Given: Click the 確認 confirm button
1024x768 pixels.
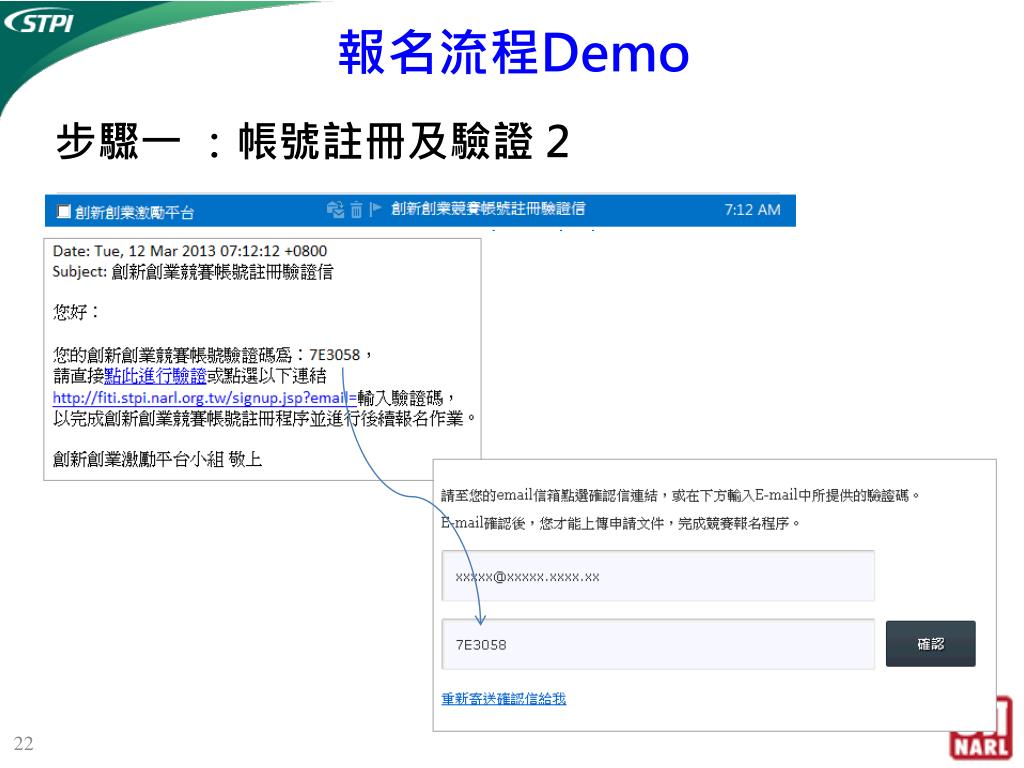Looking at the screenshot, I should click(931, 644).
